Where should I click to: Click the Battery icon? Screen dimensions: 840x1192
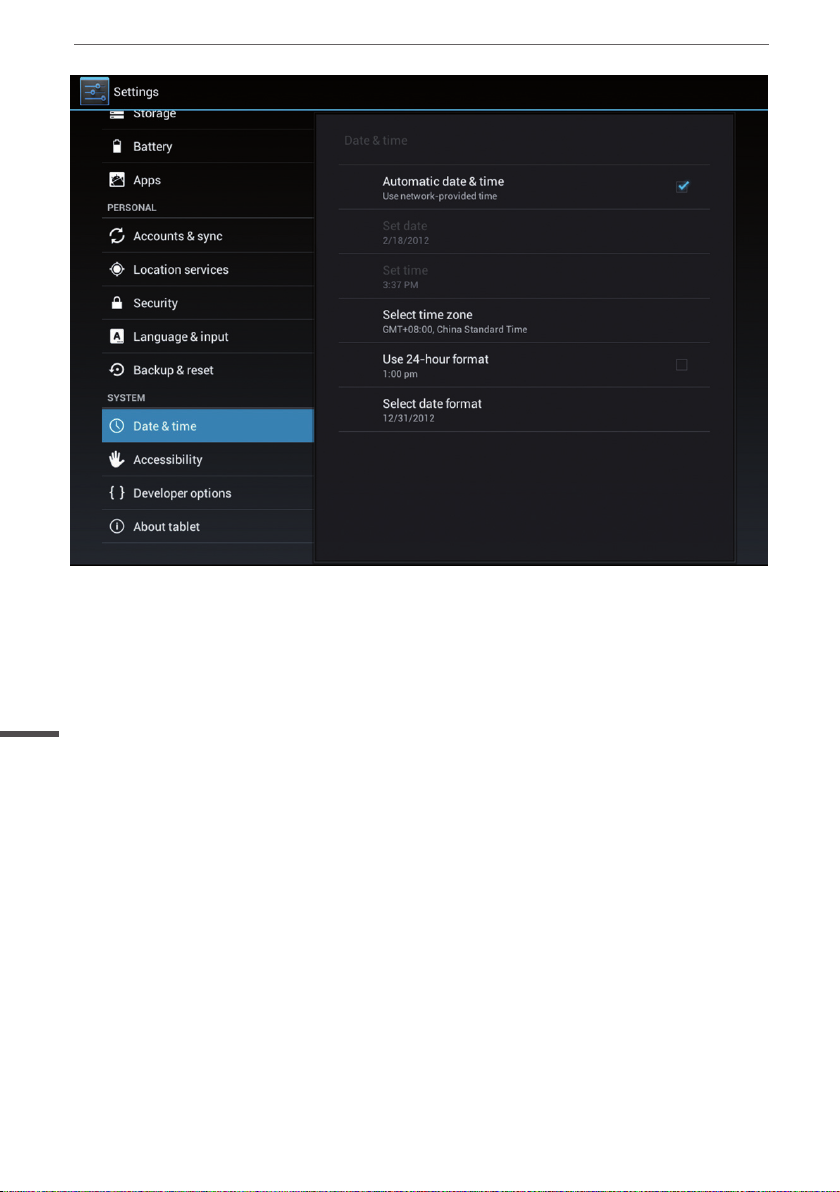pyautogui.click(x=116, y=146)
